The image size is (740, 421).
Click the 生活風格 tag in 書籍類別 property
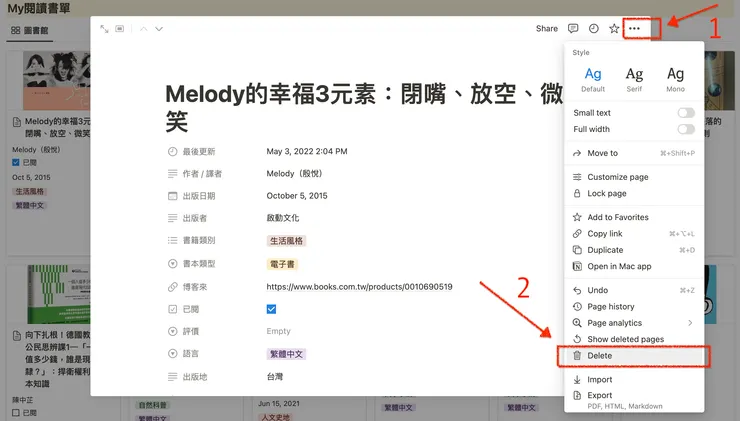[x=286, y=241]
